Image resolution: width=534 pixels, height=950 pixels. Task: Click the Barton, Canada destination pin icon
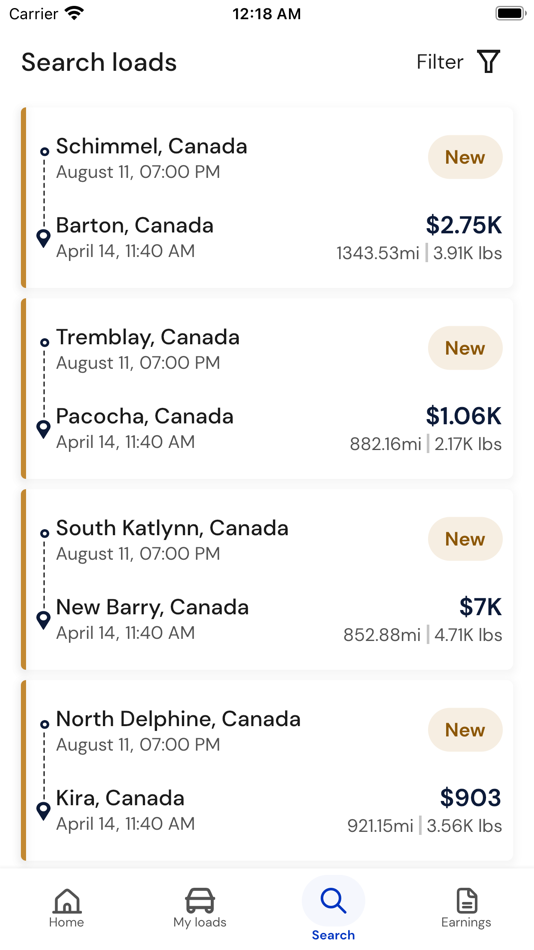43,238
